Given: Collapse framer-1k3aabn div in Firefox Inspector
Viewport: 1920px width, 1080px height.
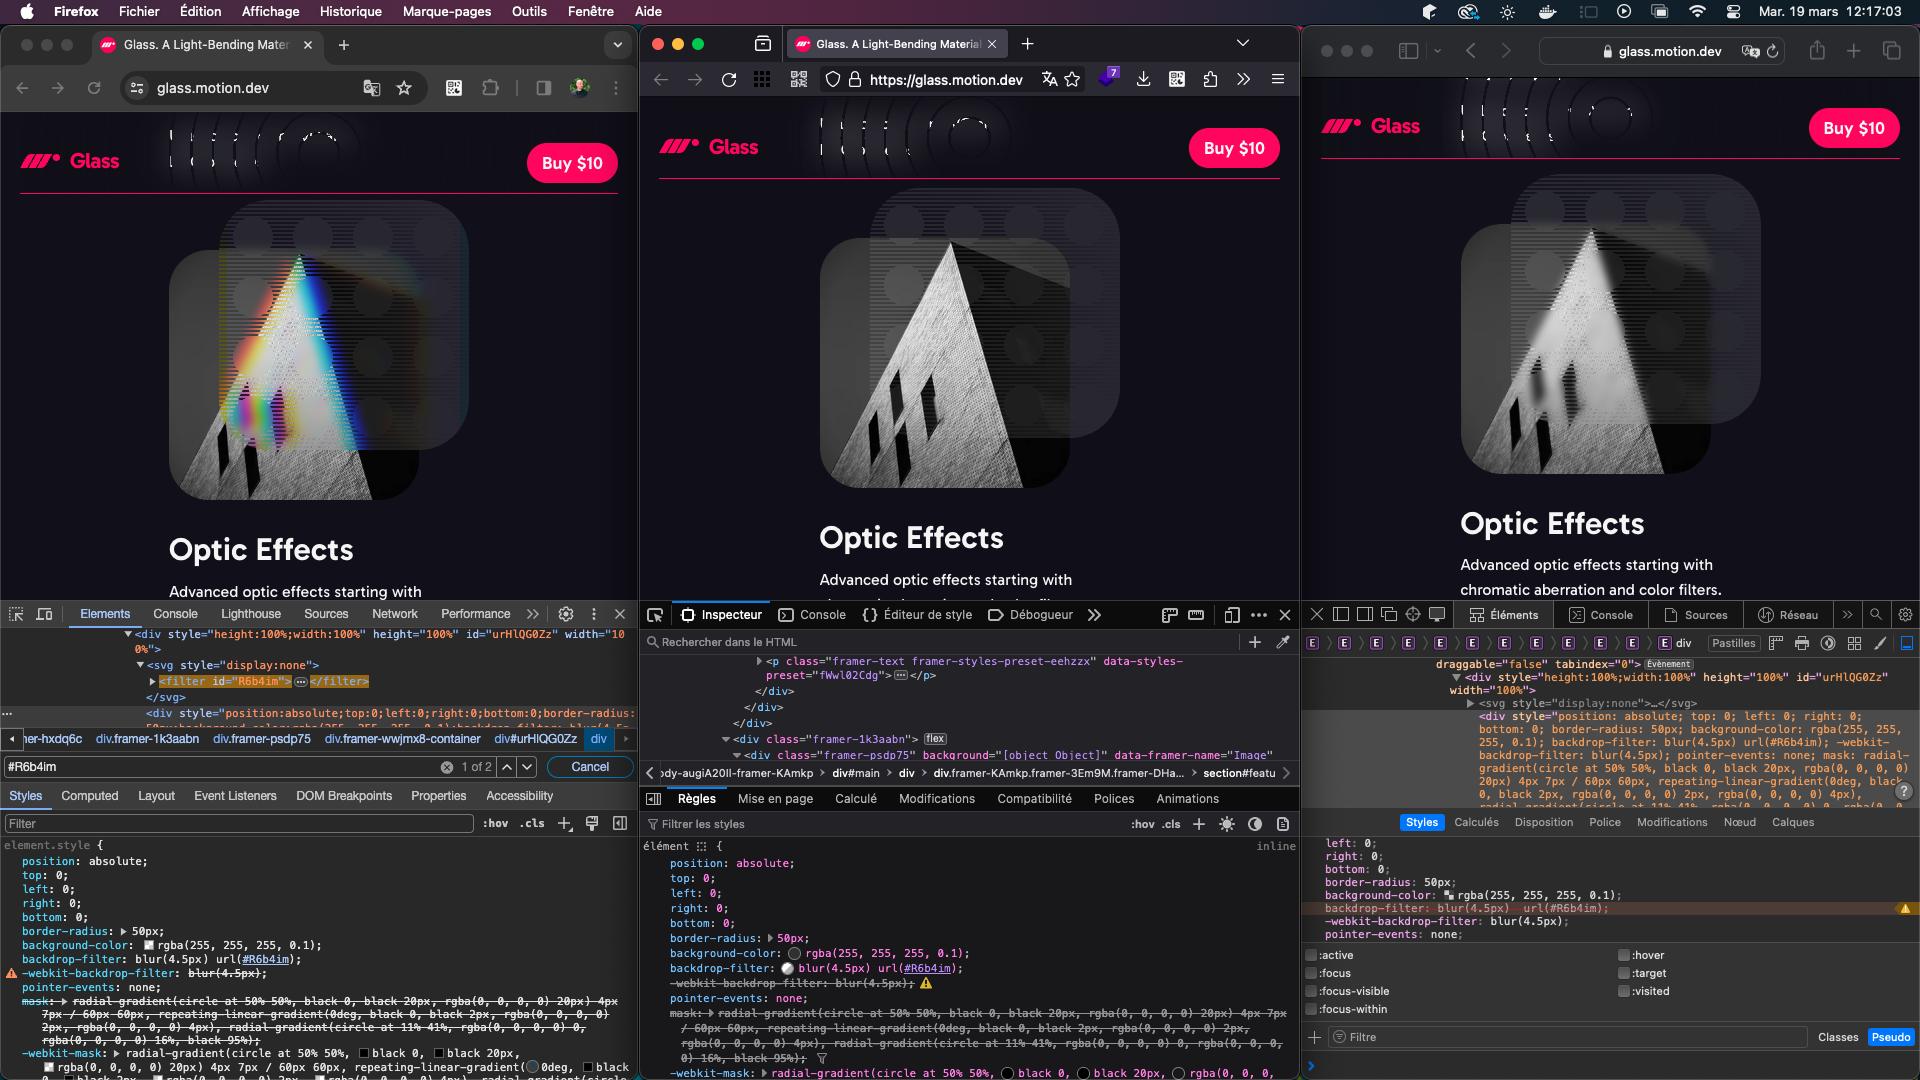Looking at the screenshot, I should pyautogui.click(x=726, y=739).
